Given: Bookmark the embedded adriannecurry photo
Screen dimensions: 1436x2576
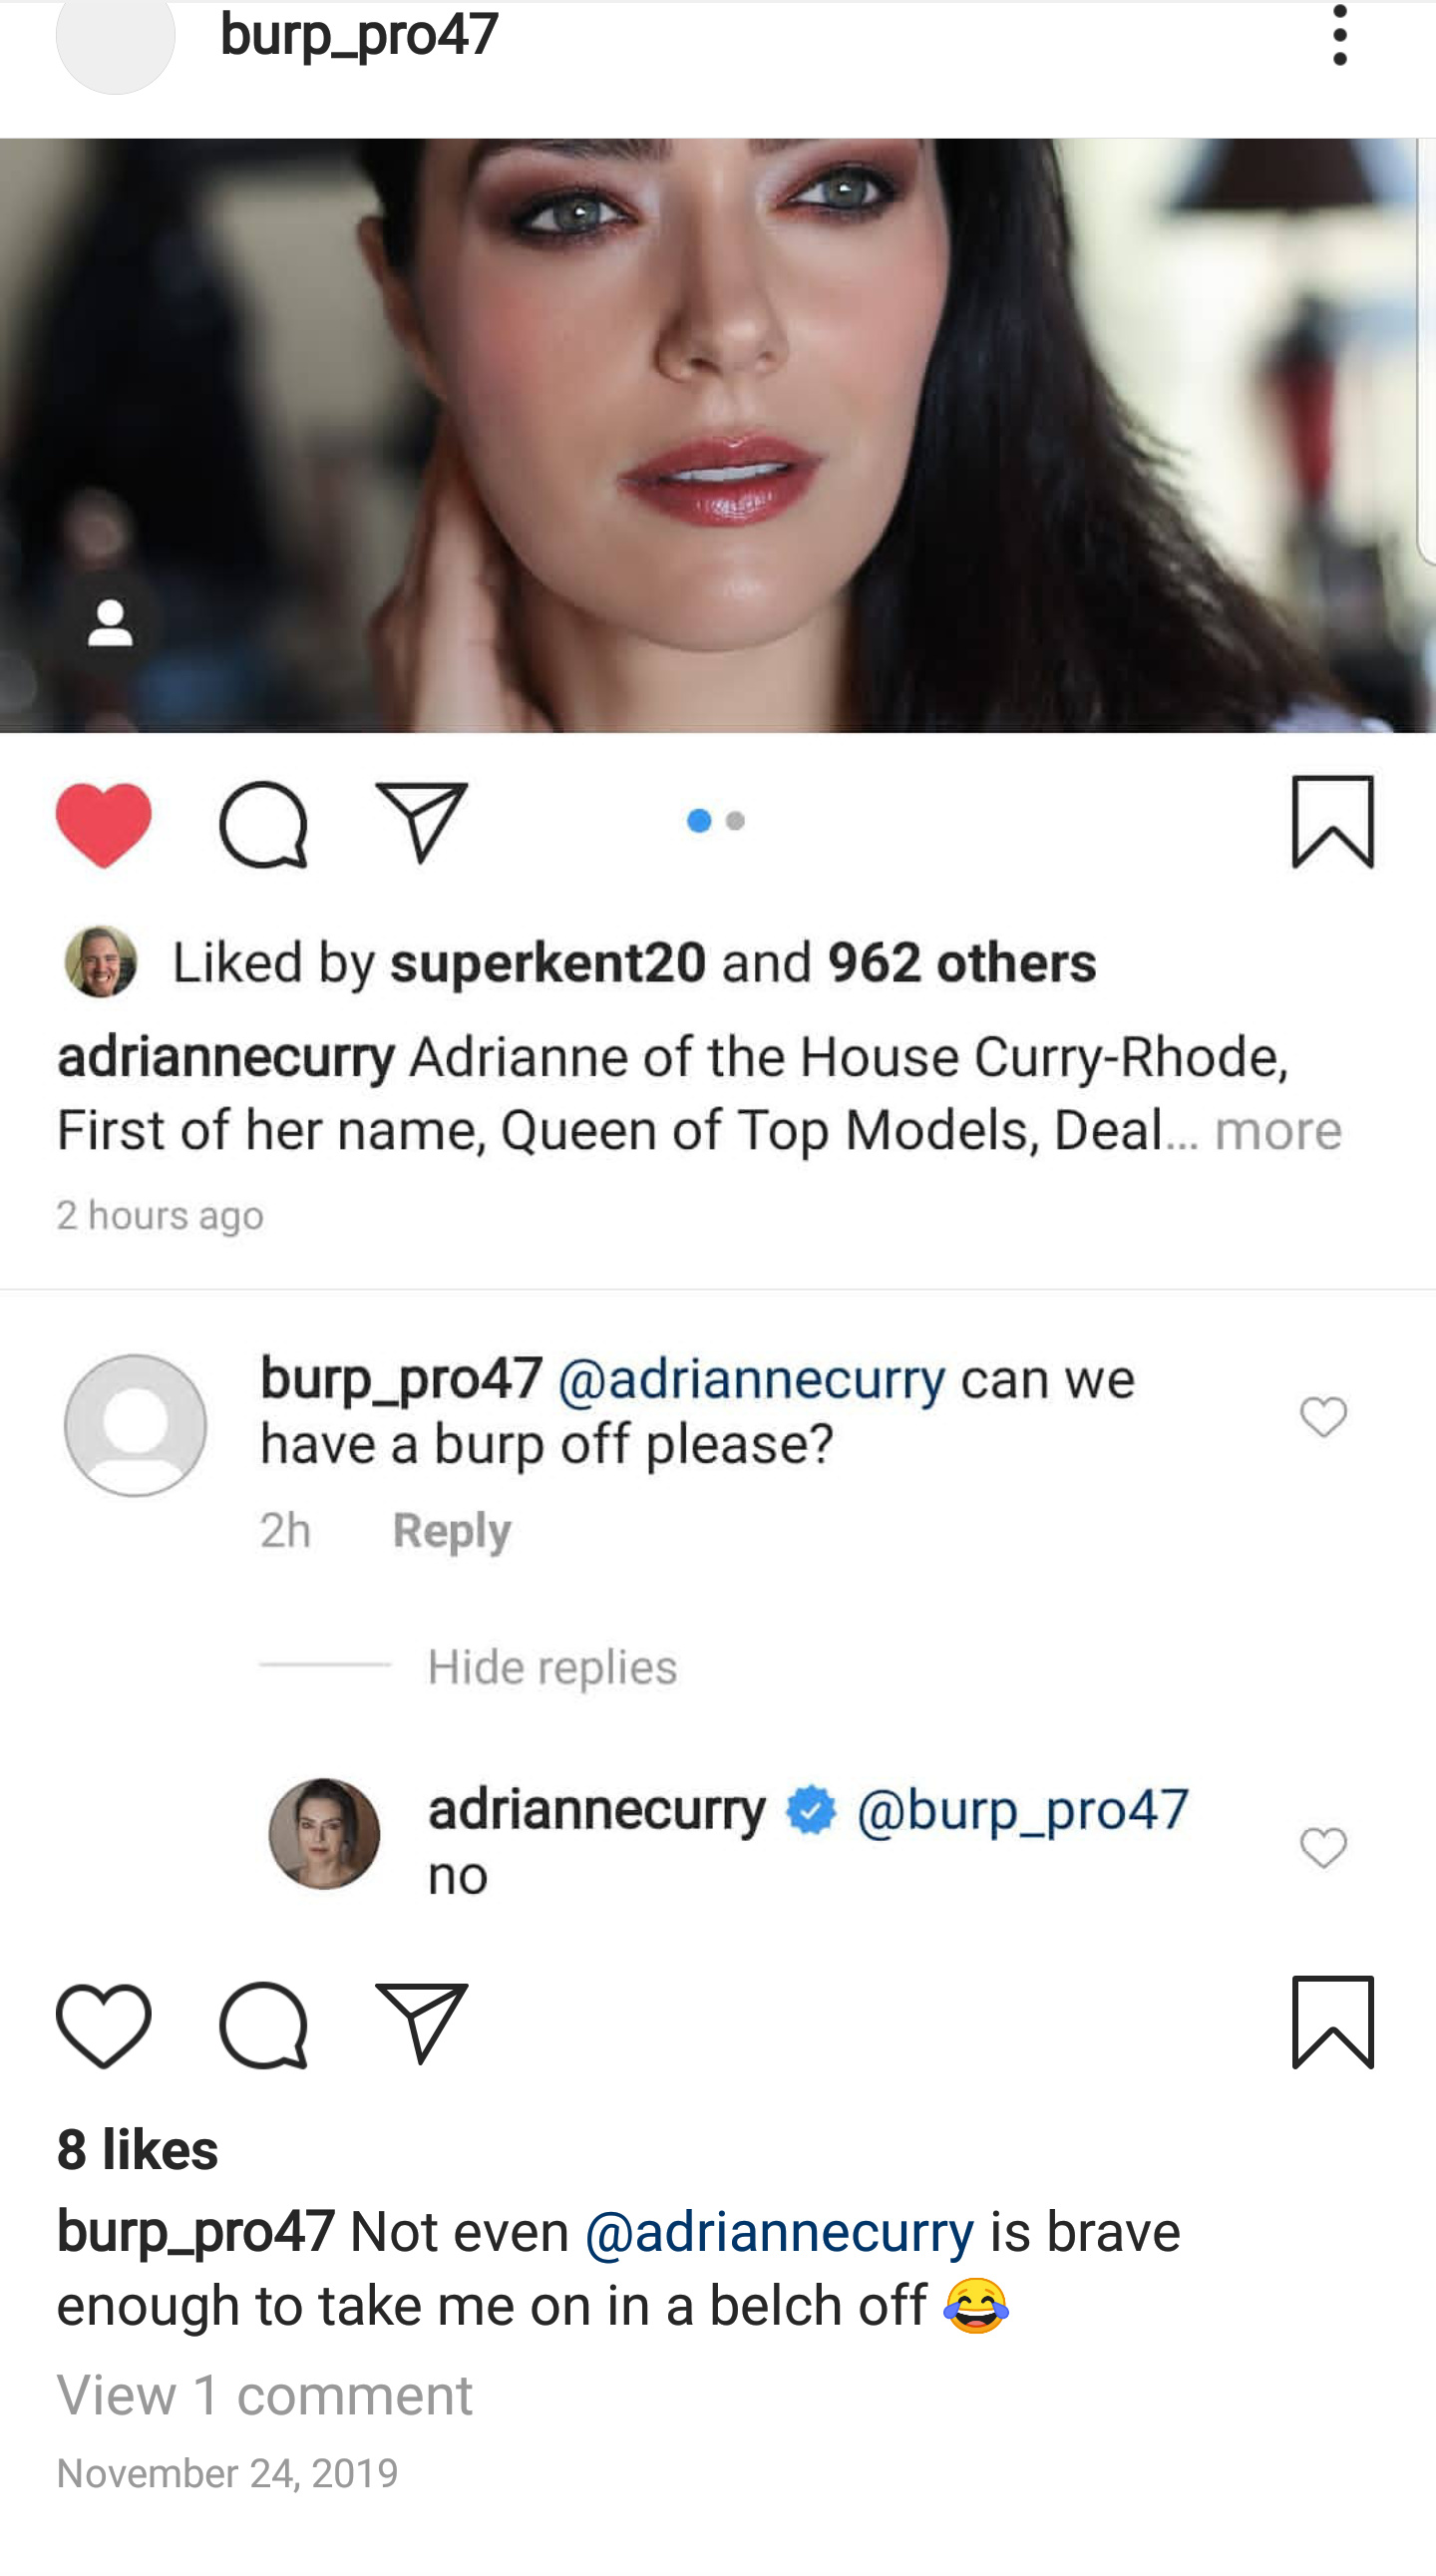Looking at the screenshot, I should coord(1333,822).
